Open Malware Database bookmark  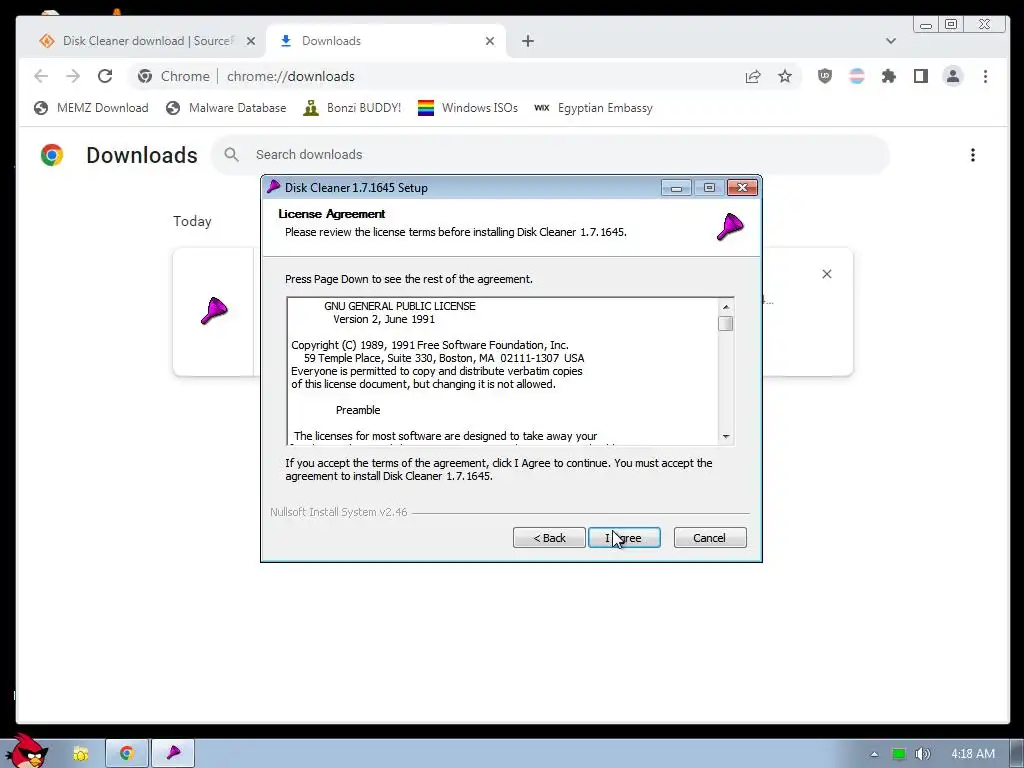click(x=226, y=108)
